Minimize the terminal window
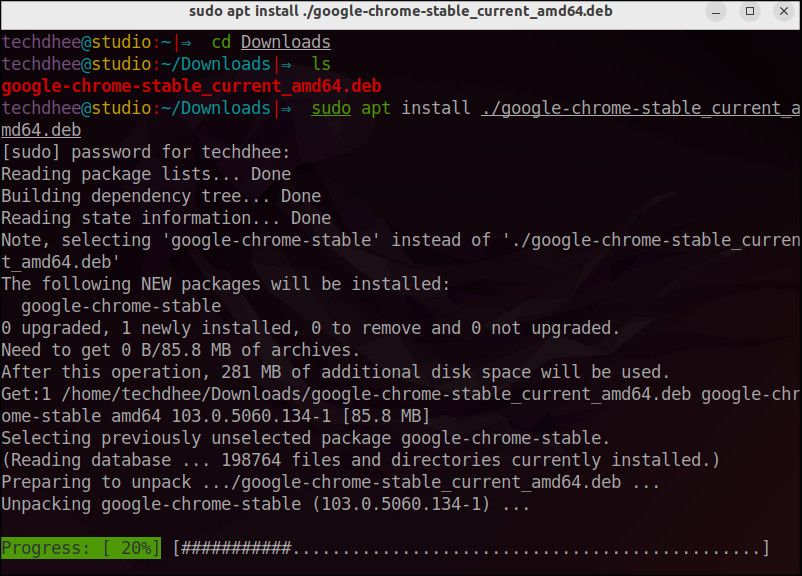The image size is (802, 576). click(x=716, y=12)
